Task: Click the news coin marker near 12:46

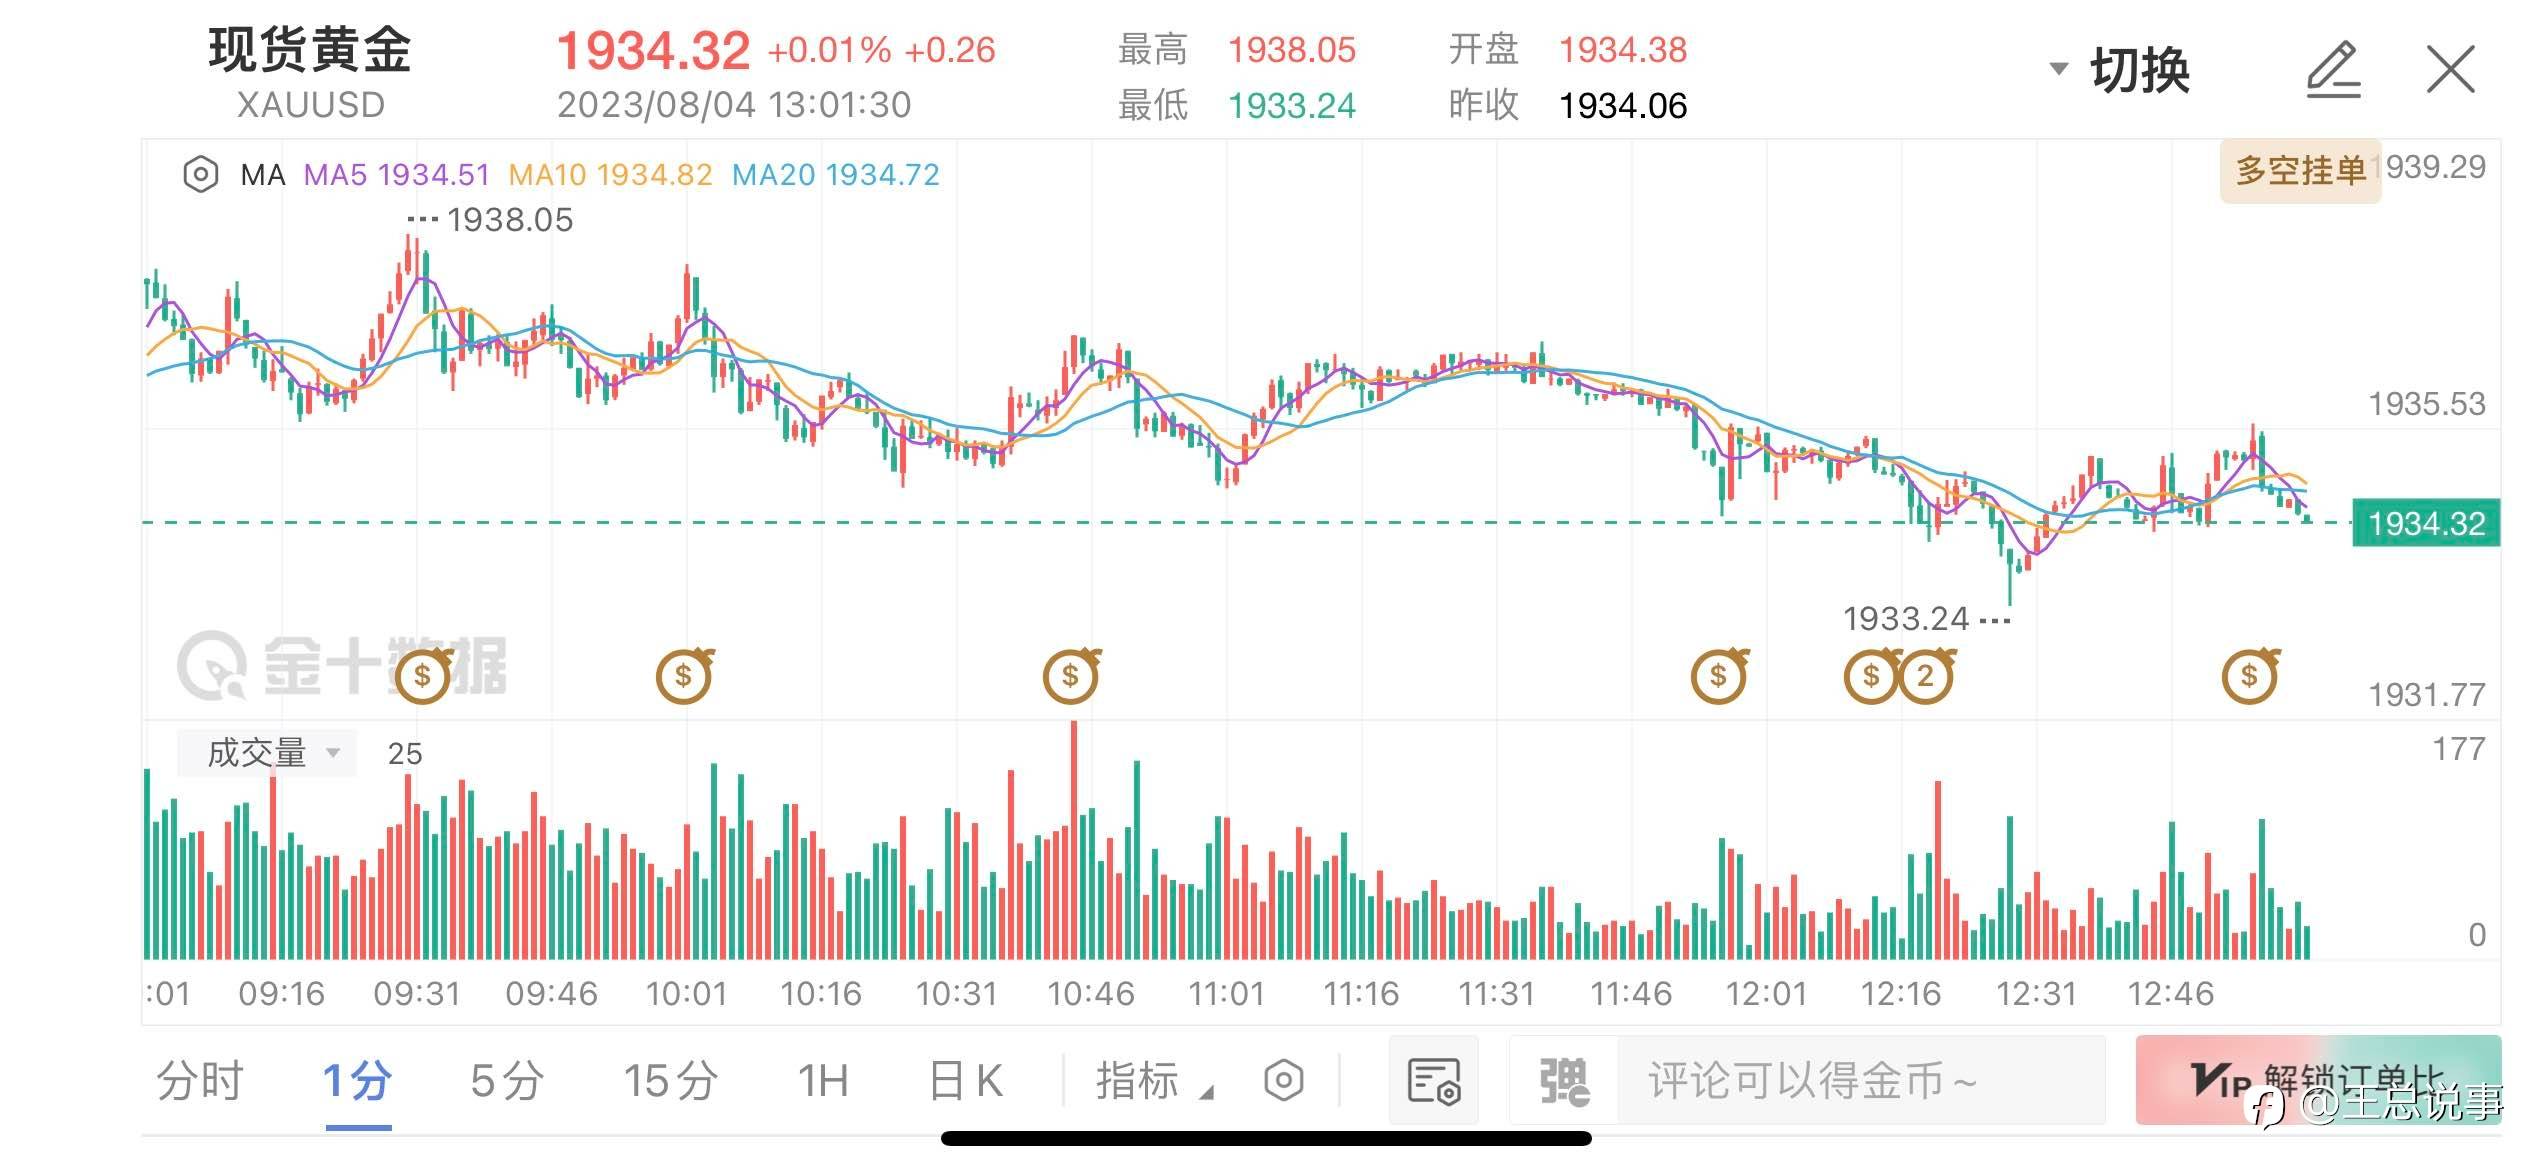Action: [2249, 676]
